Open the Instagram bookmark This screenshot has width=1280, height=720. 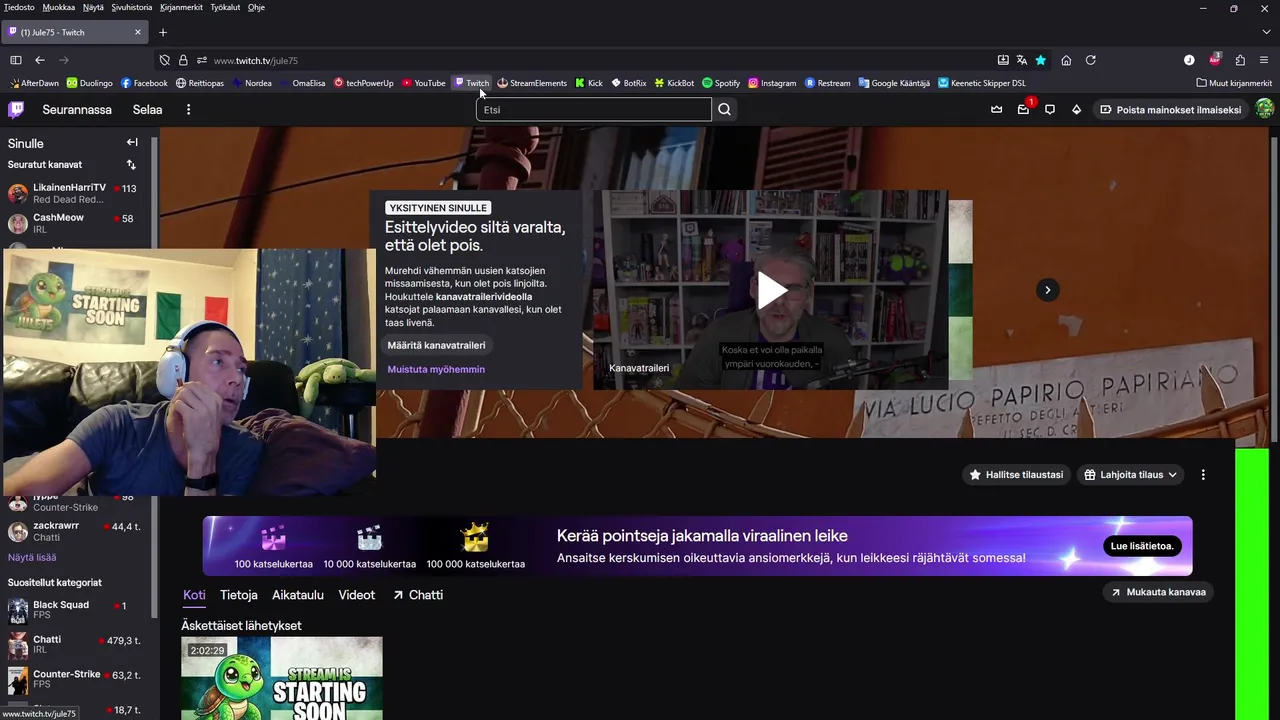click(x=772, y=83)
